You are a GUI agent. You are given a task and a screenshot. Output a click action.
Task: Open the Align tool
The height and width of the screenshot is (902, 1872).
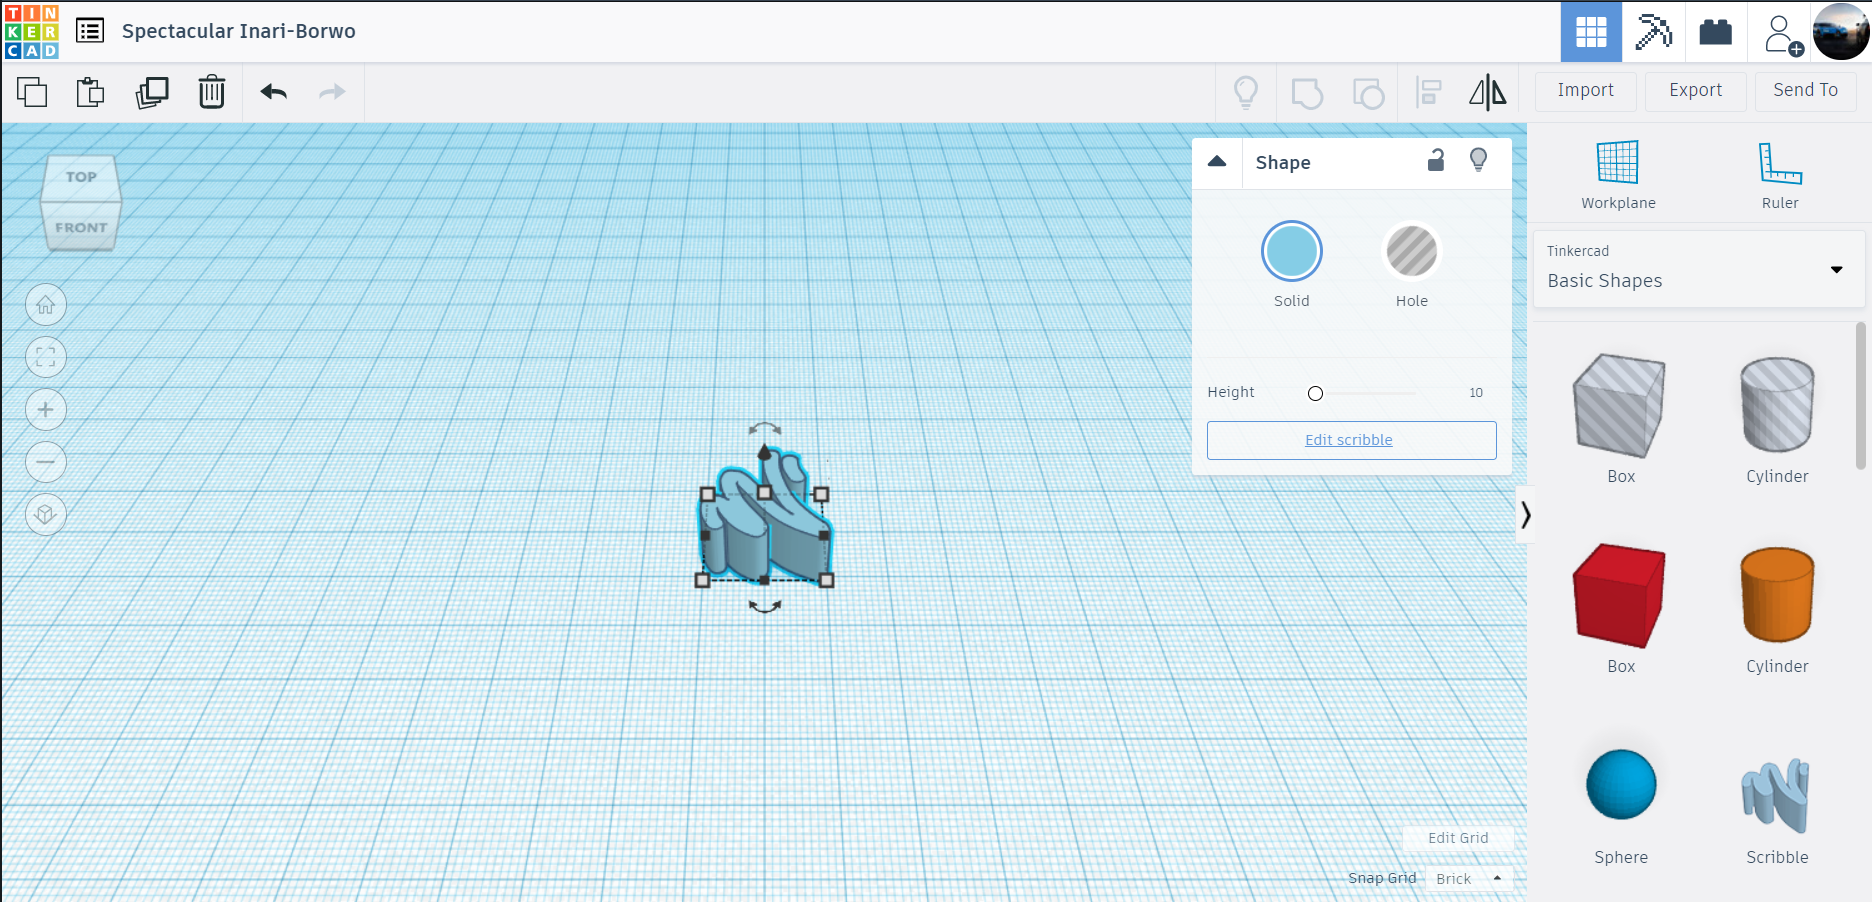point(1429,93)
